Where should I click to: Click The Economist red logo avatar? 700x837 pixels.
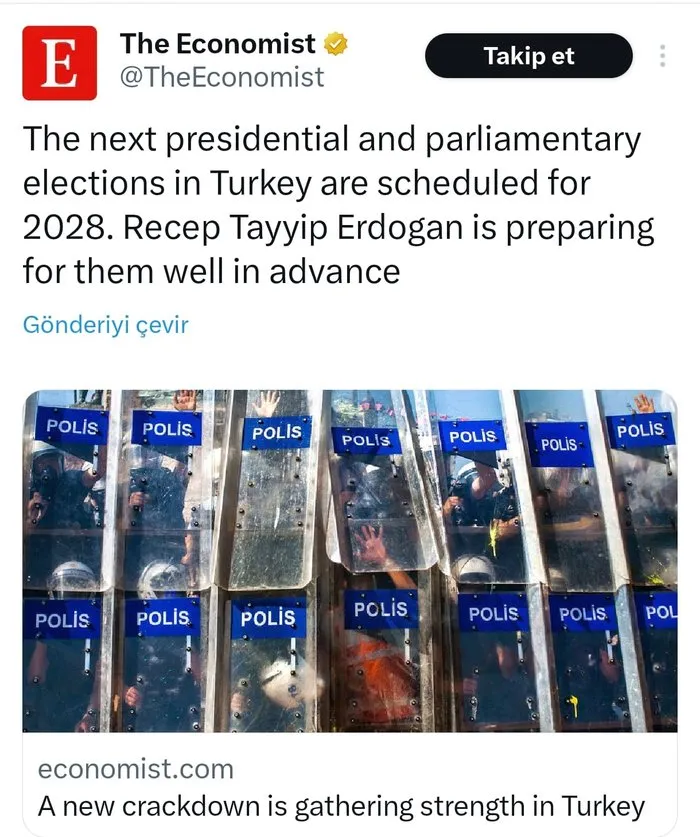click(60, 62)
